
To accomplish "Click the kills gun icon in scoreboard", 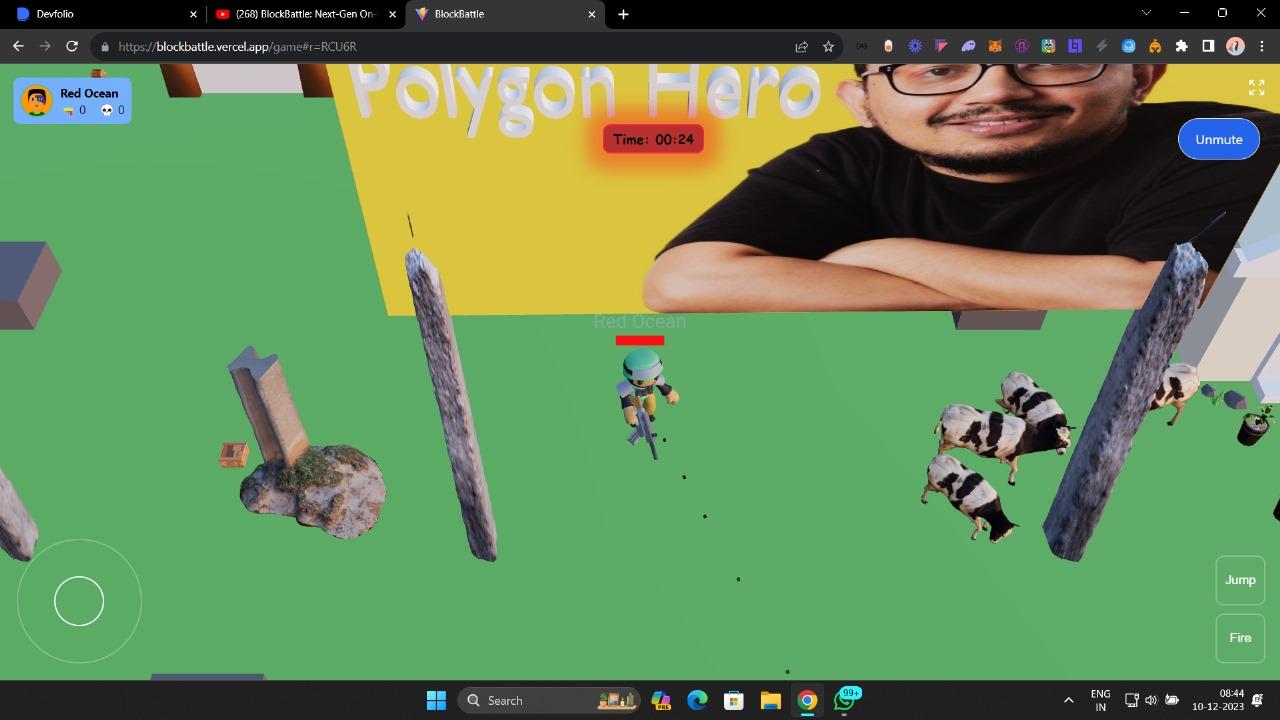I will point(68,111).
